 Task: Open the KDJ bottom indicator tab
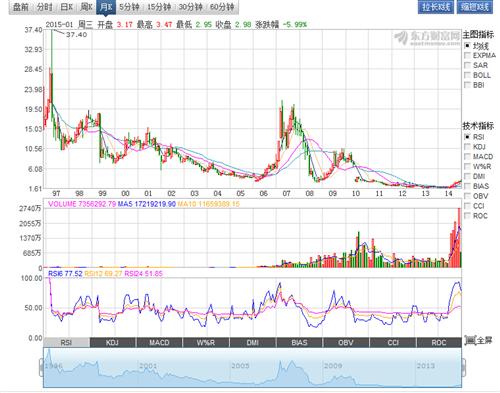(113, 343)
